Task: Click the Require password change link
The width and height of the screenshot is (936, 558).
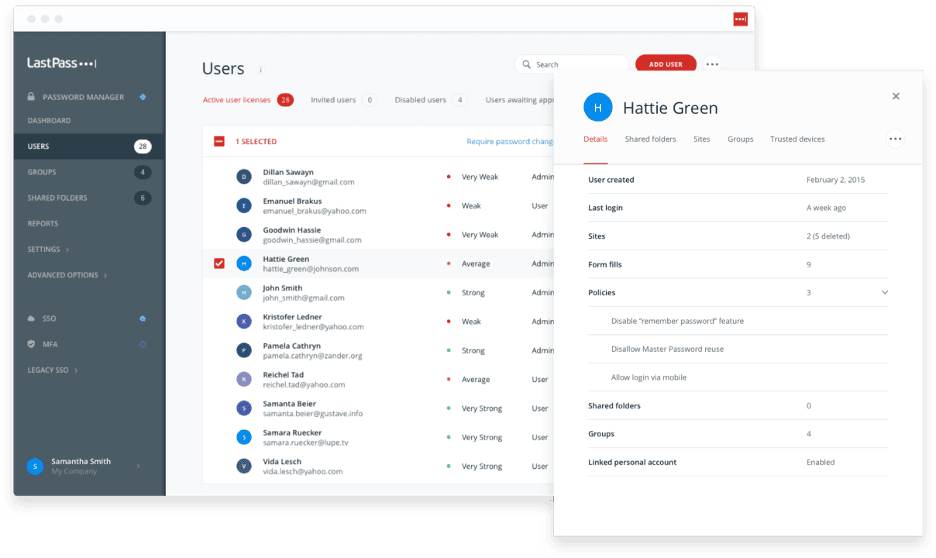Action: pos(510,142)
